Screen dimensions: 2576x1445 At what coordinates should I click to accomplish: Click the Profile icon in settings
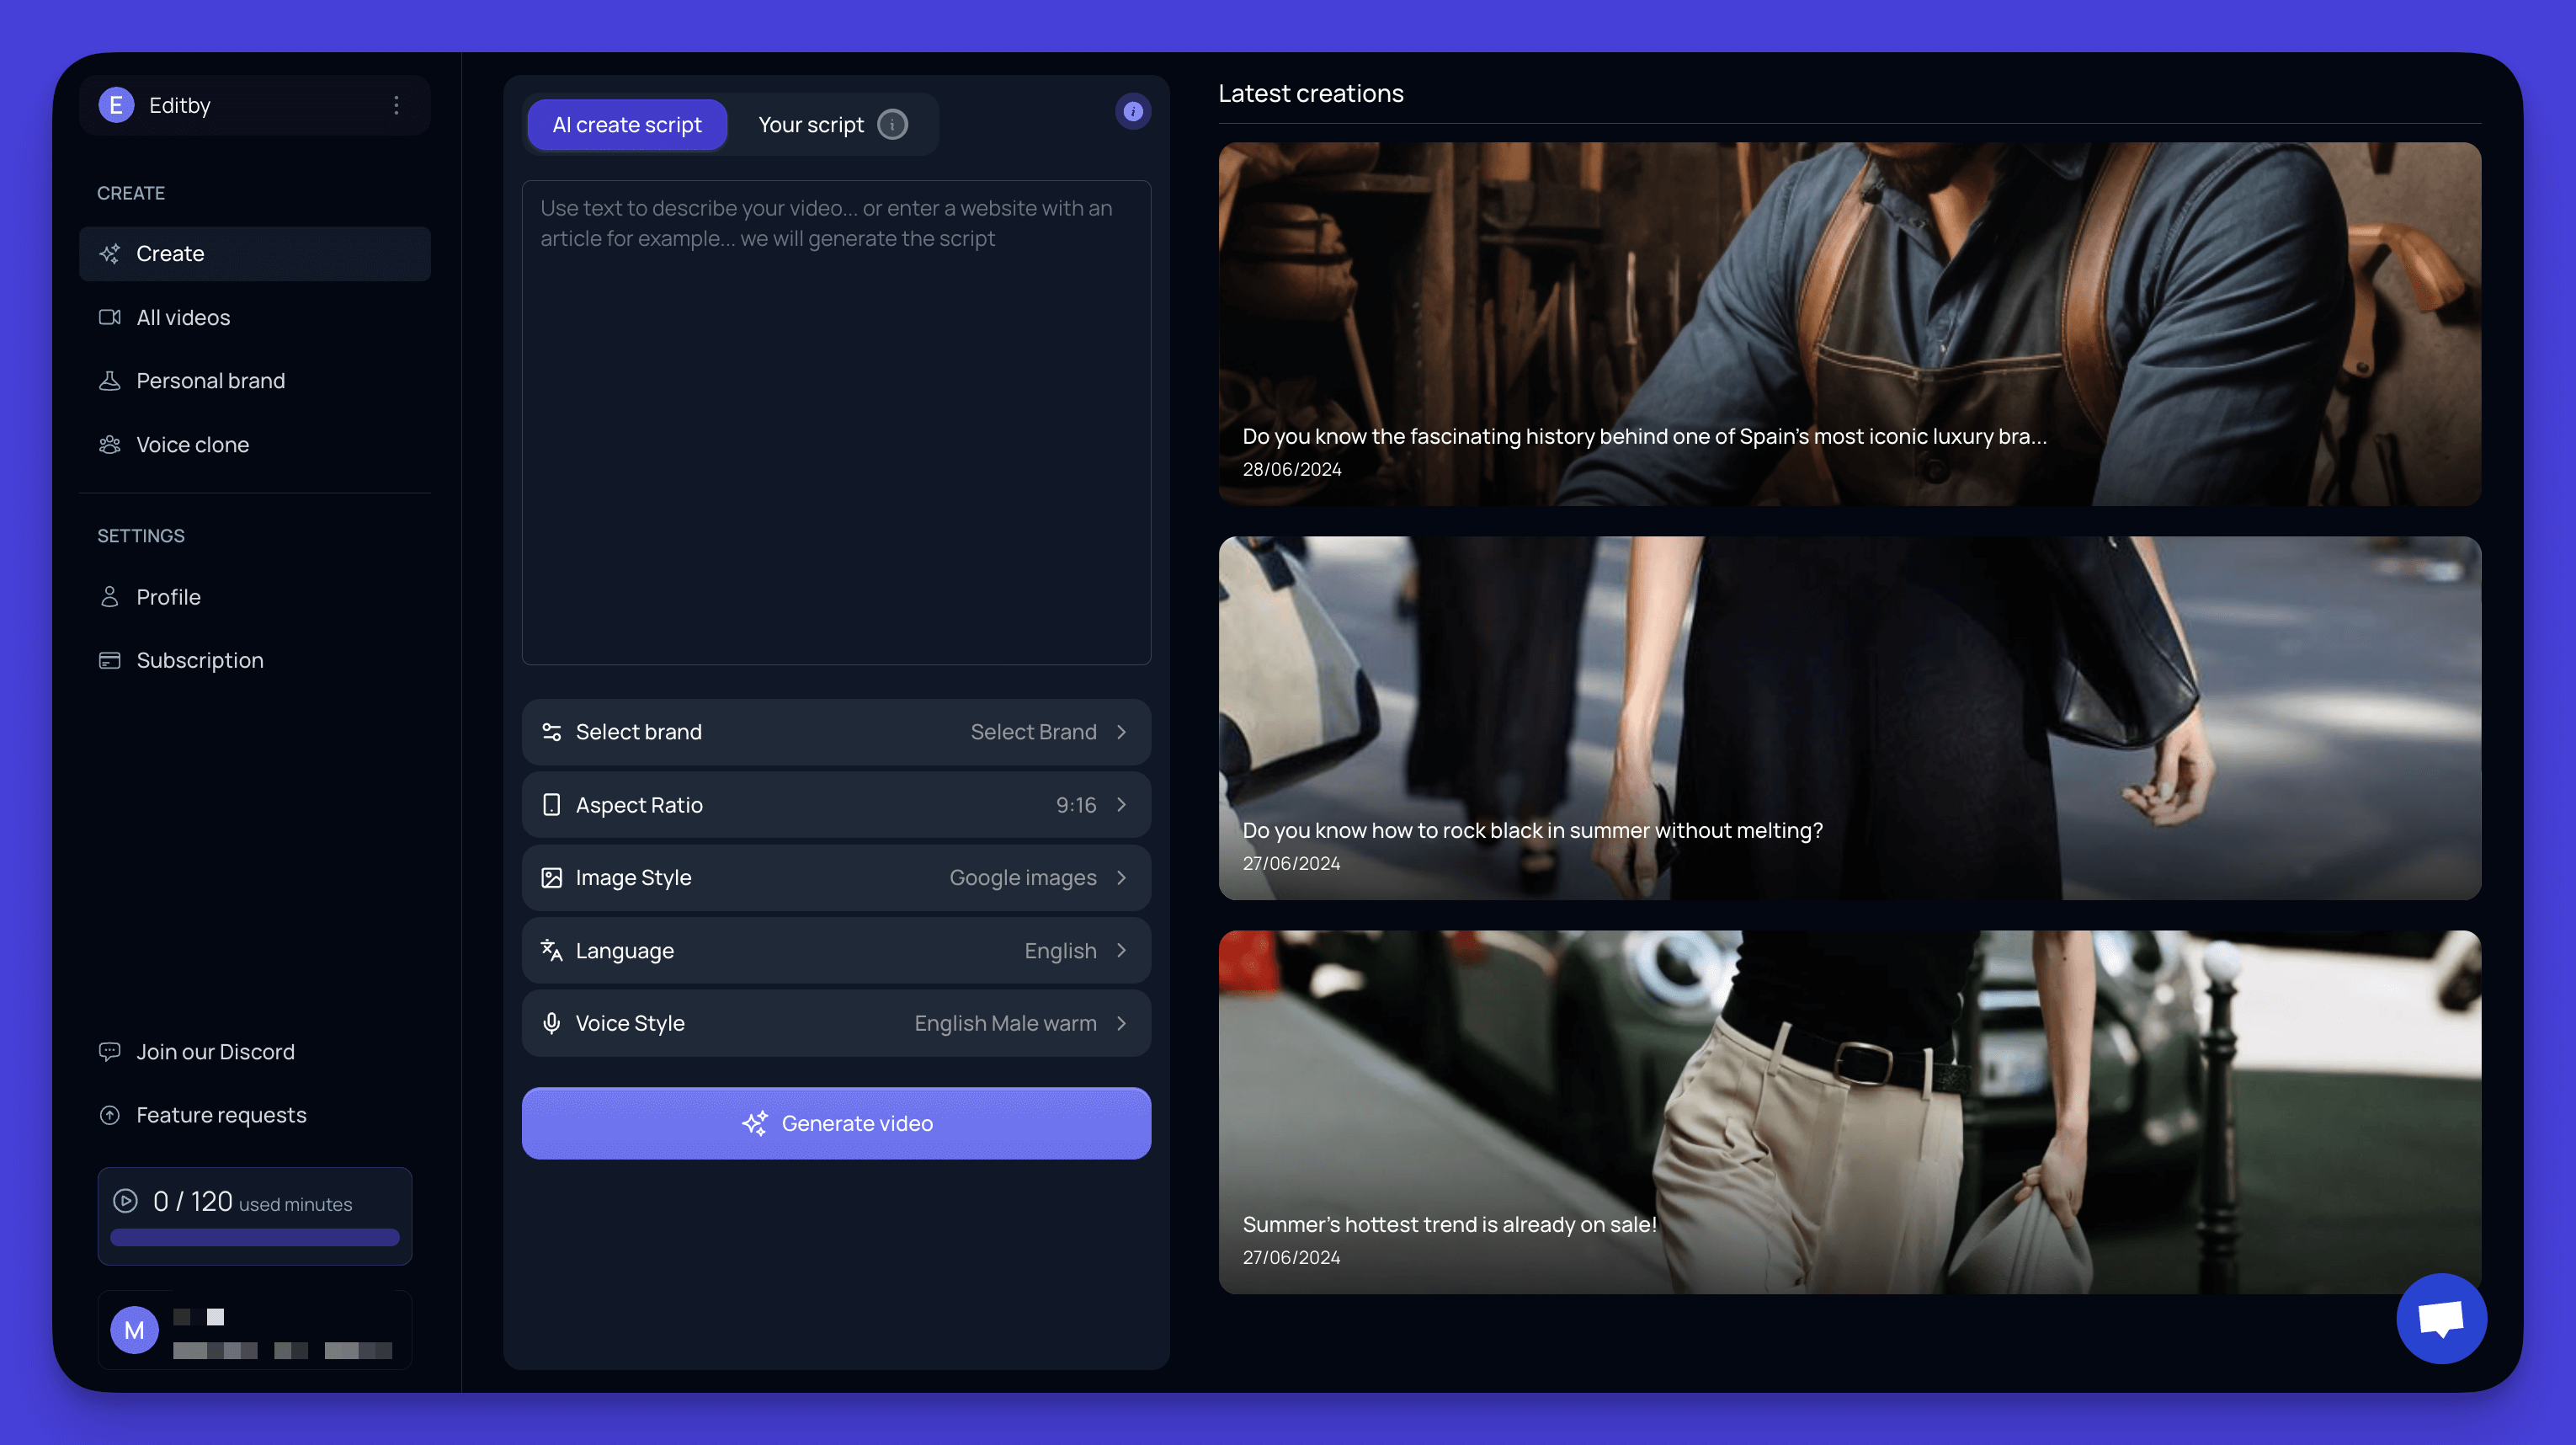(109, 596)
